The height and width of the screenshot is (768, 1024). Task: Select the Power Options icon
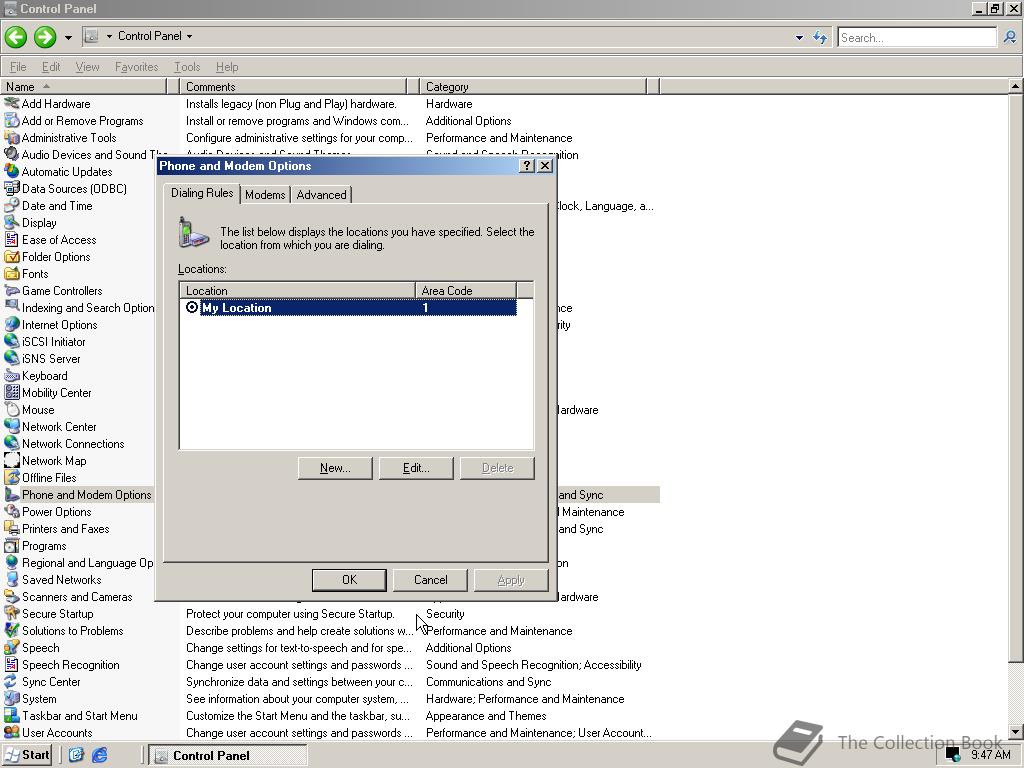12,511
